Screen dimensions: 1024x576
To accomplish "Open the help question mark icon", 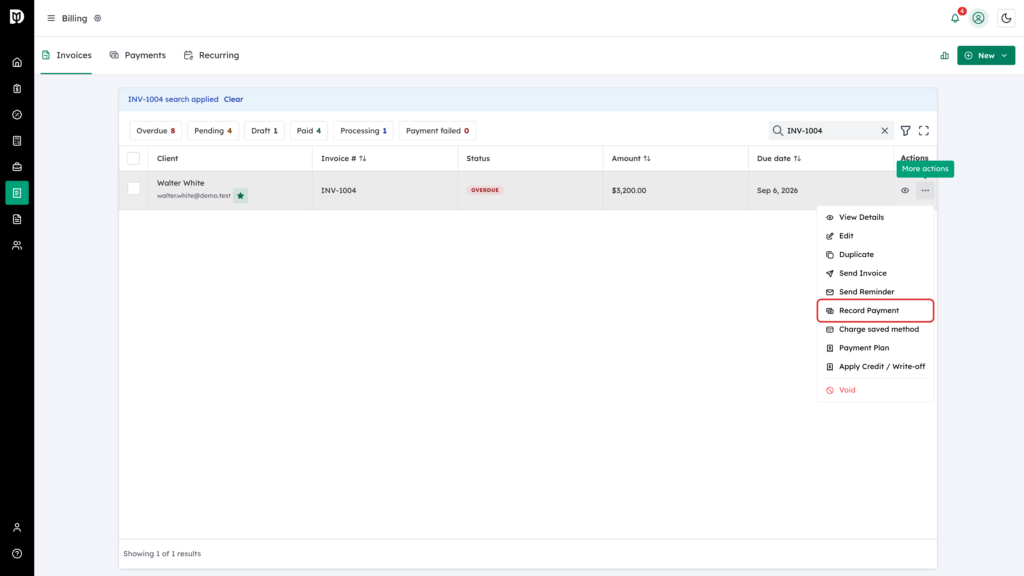I will 17,554.
